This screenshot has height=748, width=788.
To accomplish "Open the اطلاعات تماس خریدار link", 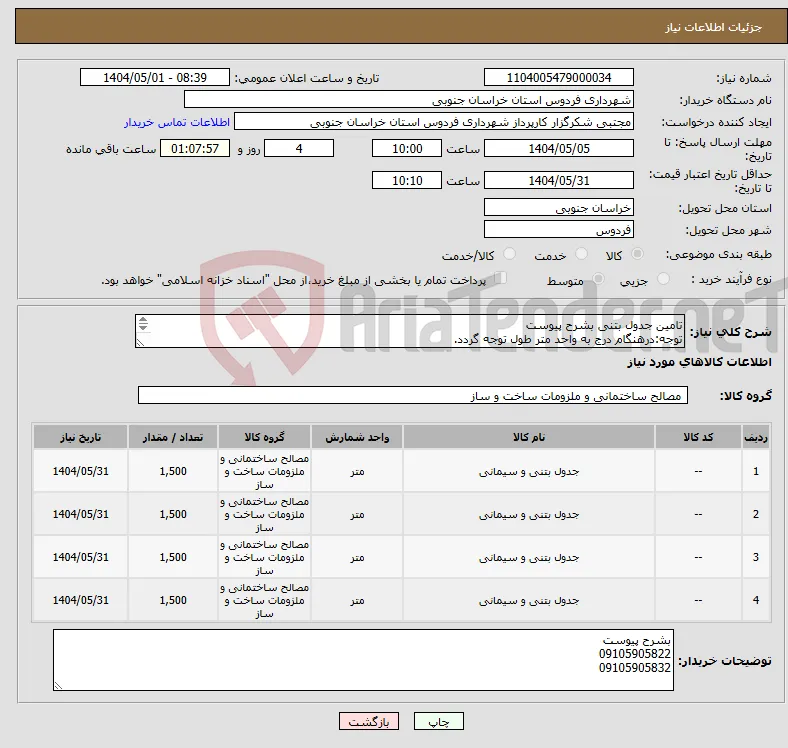I will (x=177, y=122).
